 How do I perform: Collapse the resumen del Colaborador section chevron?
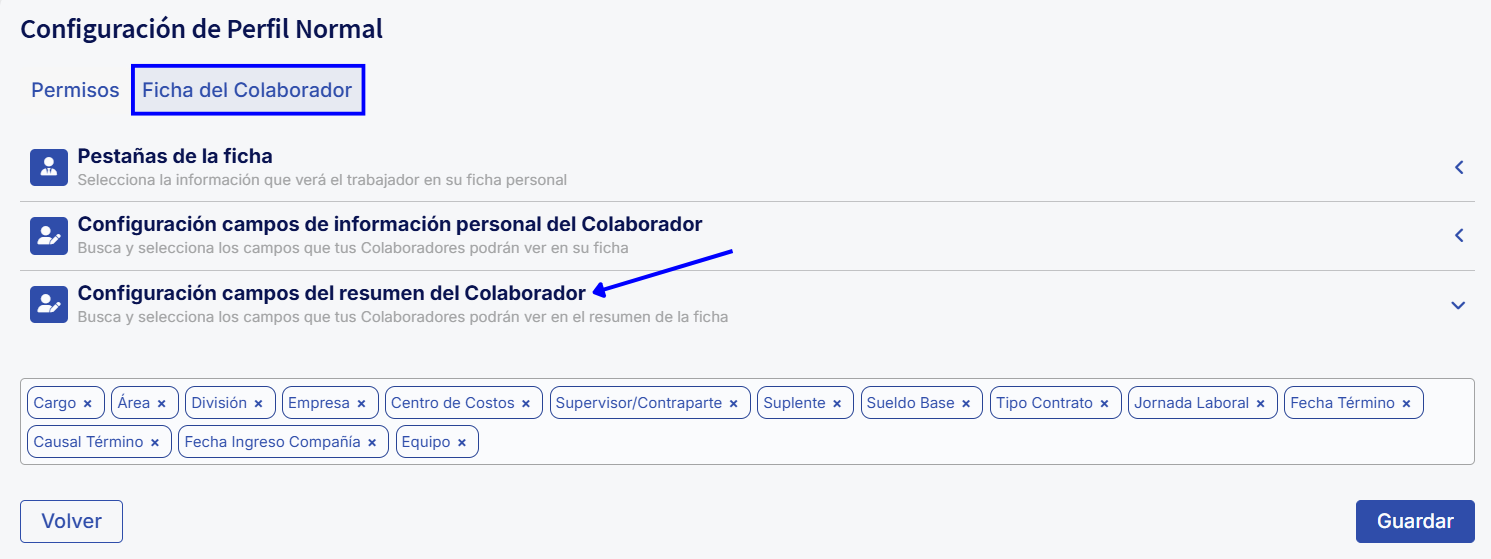[x=1458, y=305]
